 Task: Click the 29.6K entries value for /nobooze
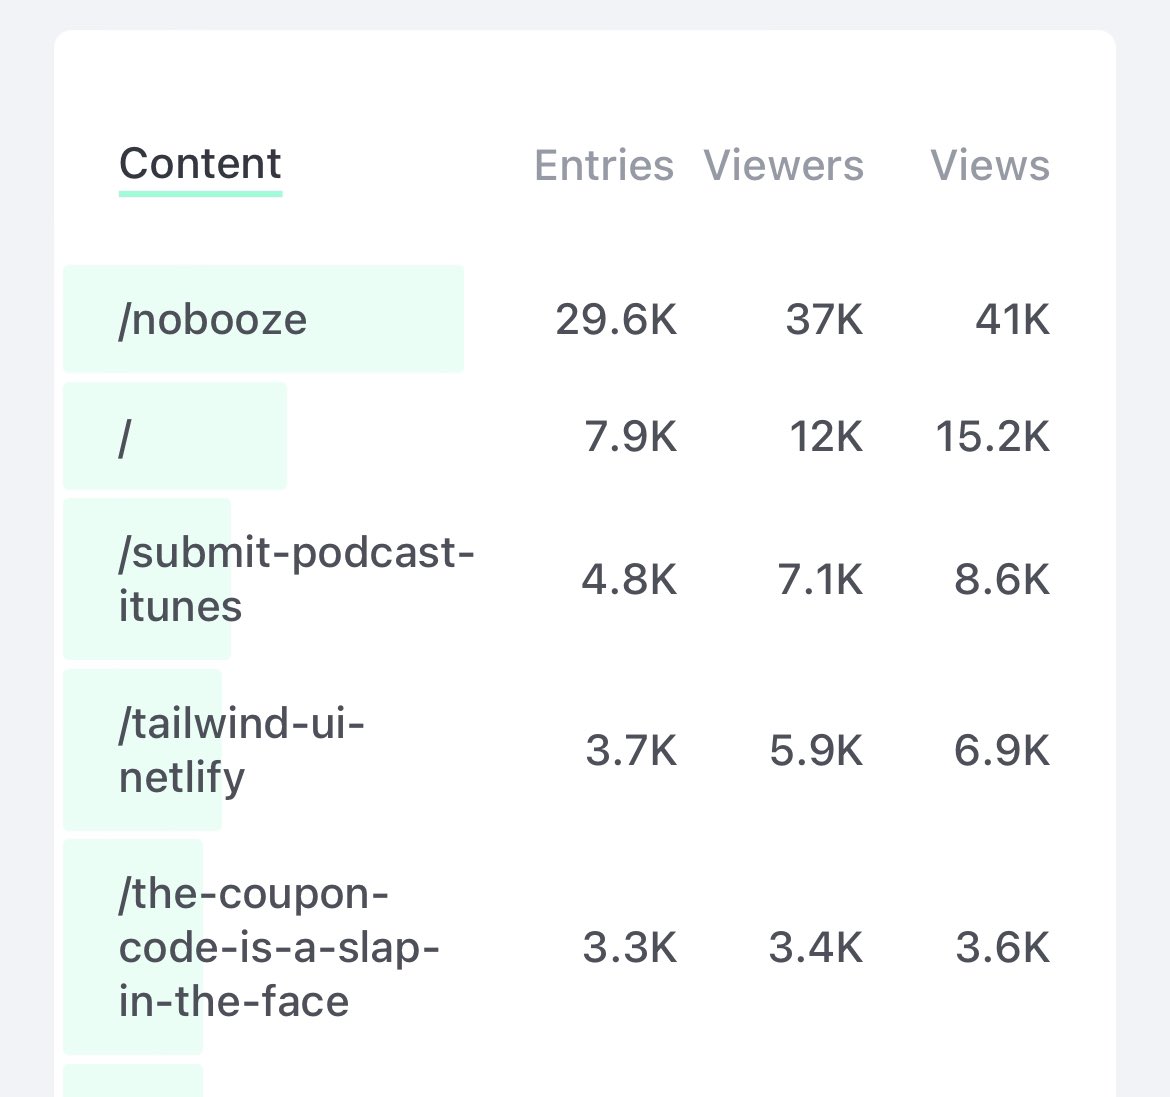pos(616,320)
